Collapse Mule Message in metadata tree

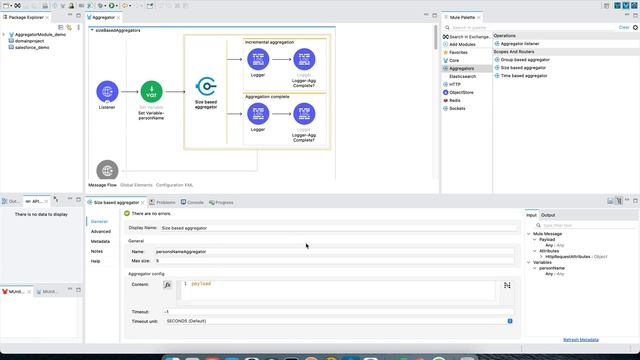tap(529, 234)
